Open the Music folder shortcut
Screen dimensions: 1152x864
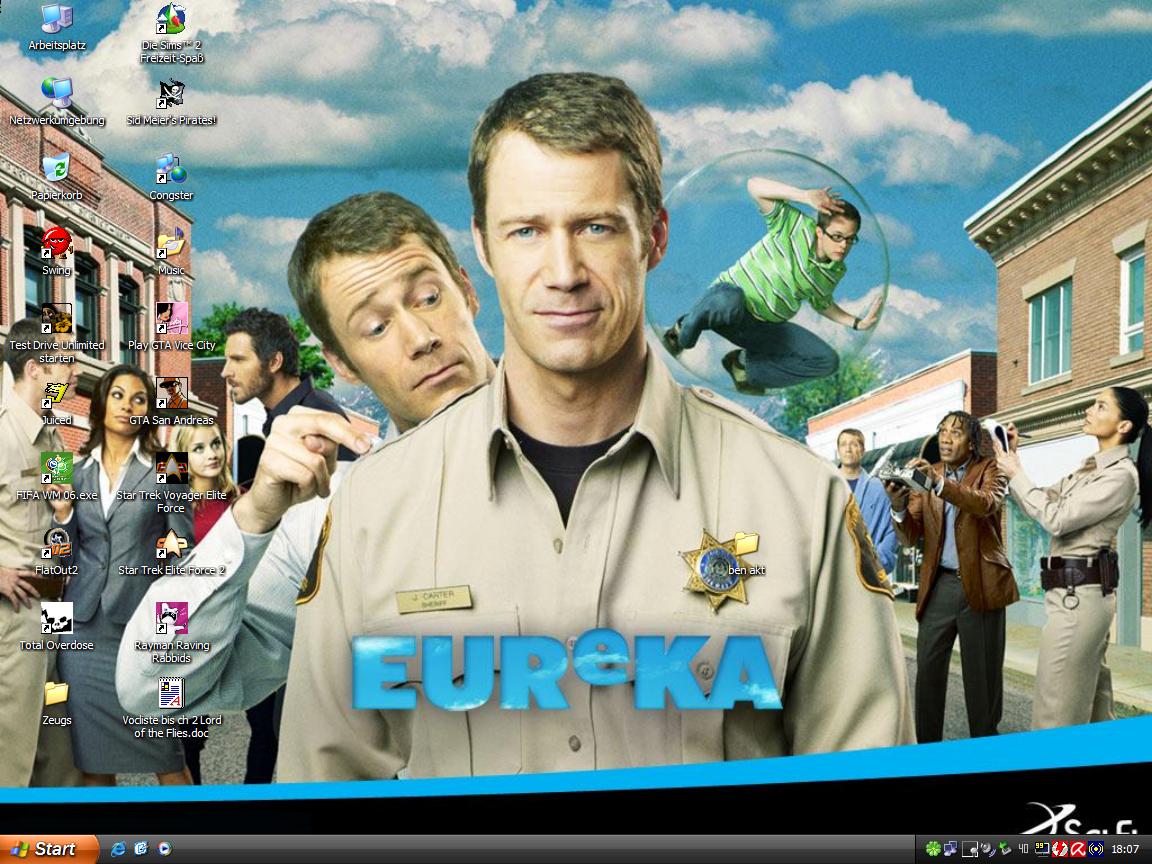(171, 244)
